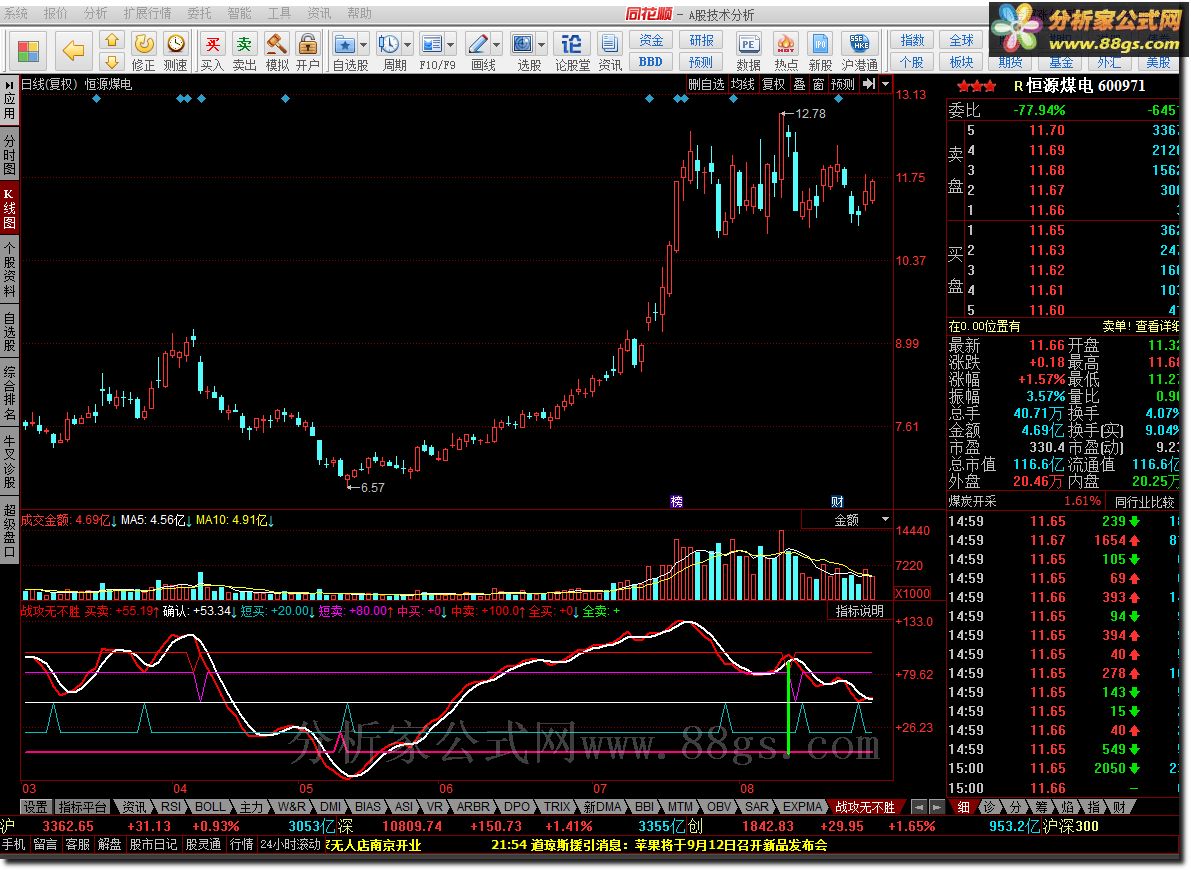This screenshot has width=1191, height=870.
Task: Select the EXPMA indicator tab
Action: click(802, 807)
